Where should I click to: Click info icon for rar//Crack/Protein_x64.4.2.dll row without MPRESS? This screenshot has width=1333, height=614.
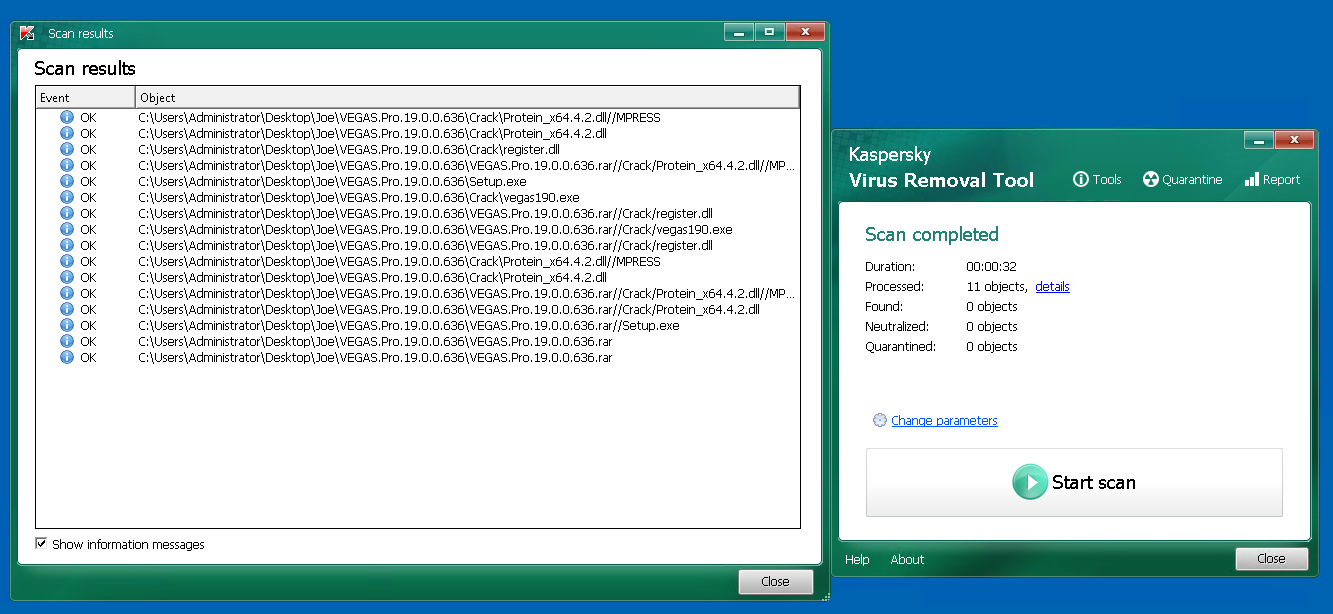coord(67,309)
